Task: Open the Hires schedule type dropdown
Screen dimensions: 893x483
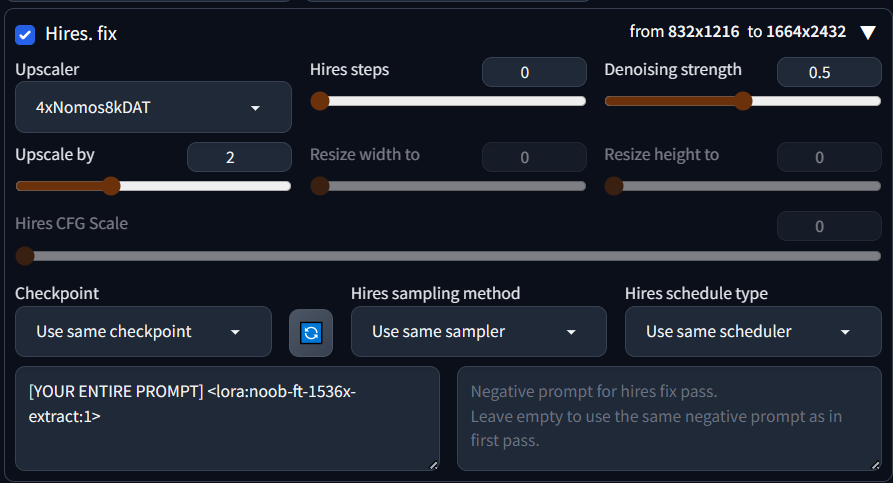Action: coord(752,332)
